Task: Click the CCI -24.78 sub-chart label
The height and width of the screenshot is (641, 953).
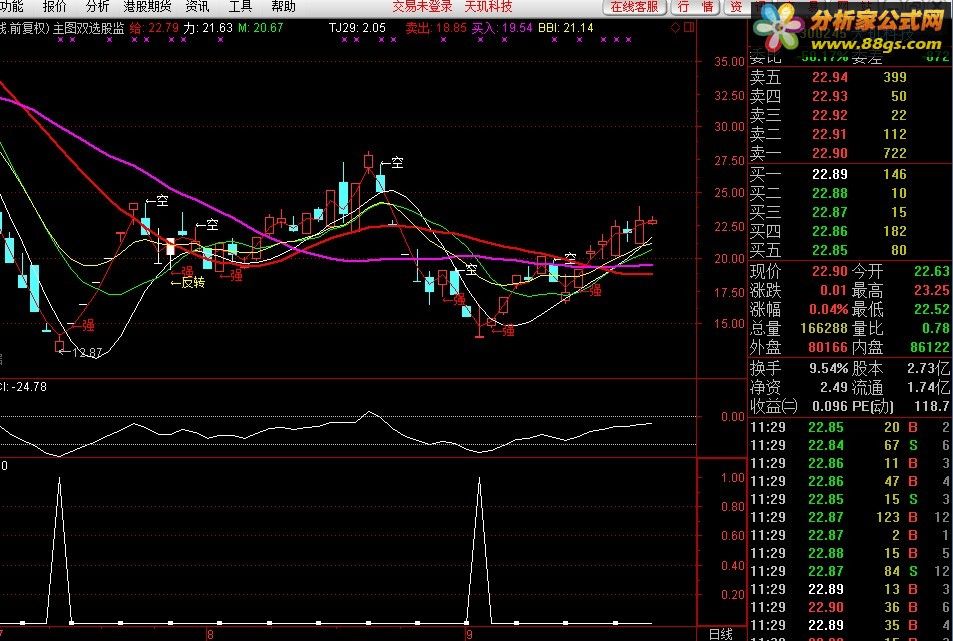Action: coord(23,386)
